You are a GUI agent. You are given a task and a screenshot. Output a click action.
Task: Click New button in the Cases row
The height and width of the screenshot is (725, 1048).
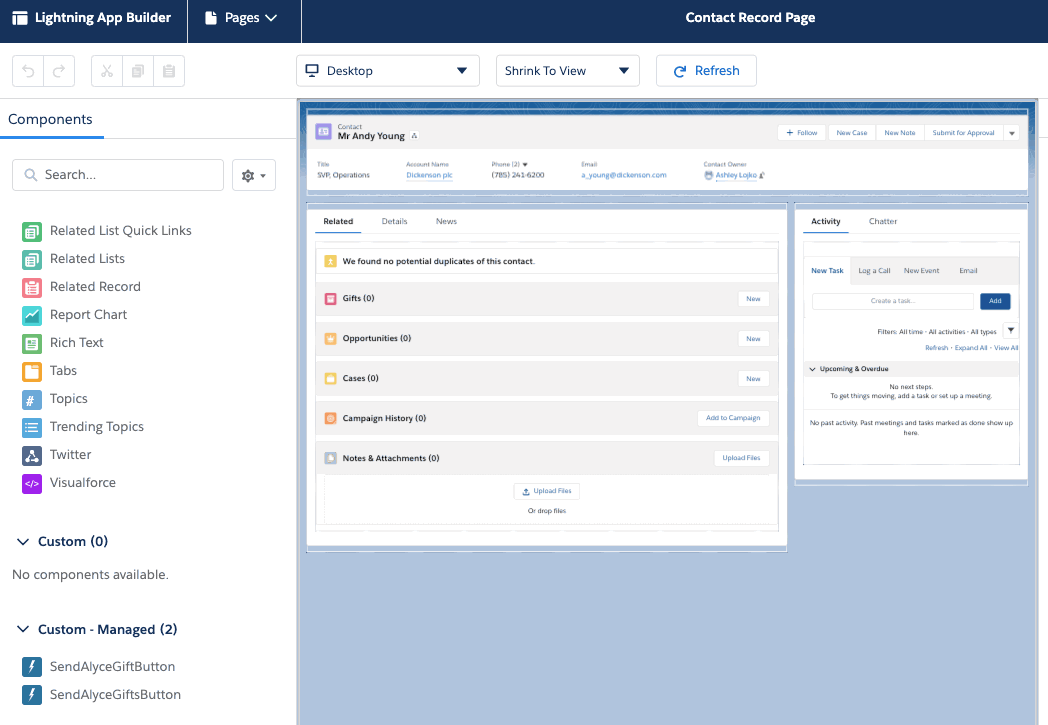pos(753,379)
